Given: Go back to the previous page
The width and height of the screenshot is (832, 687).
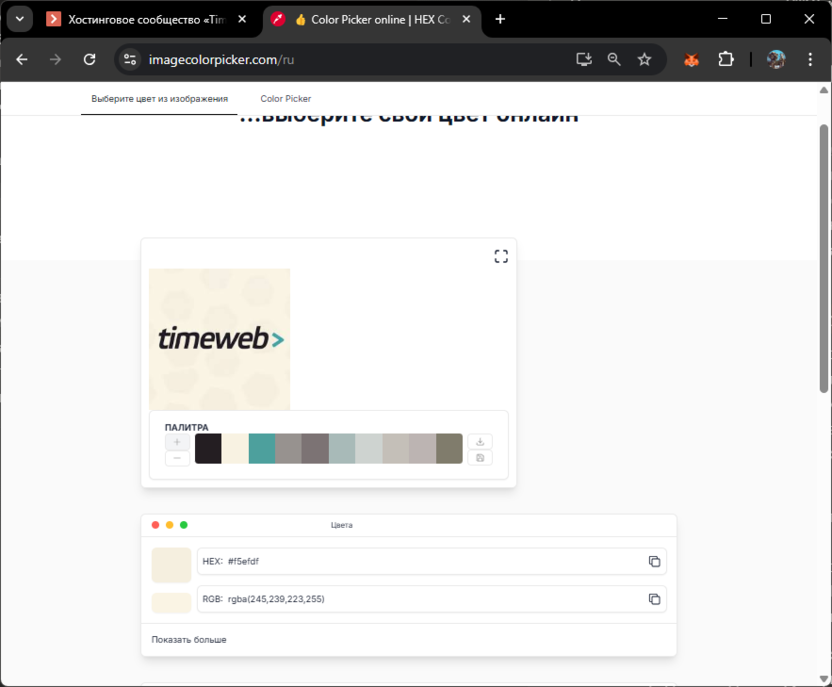Looking at the screenshot, I should (x=22, y=59).
